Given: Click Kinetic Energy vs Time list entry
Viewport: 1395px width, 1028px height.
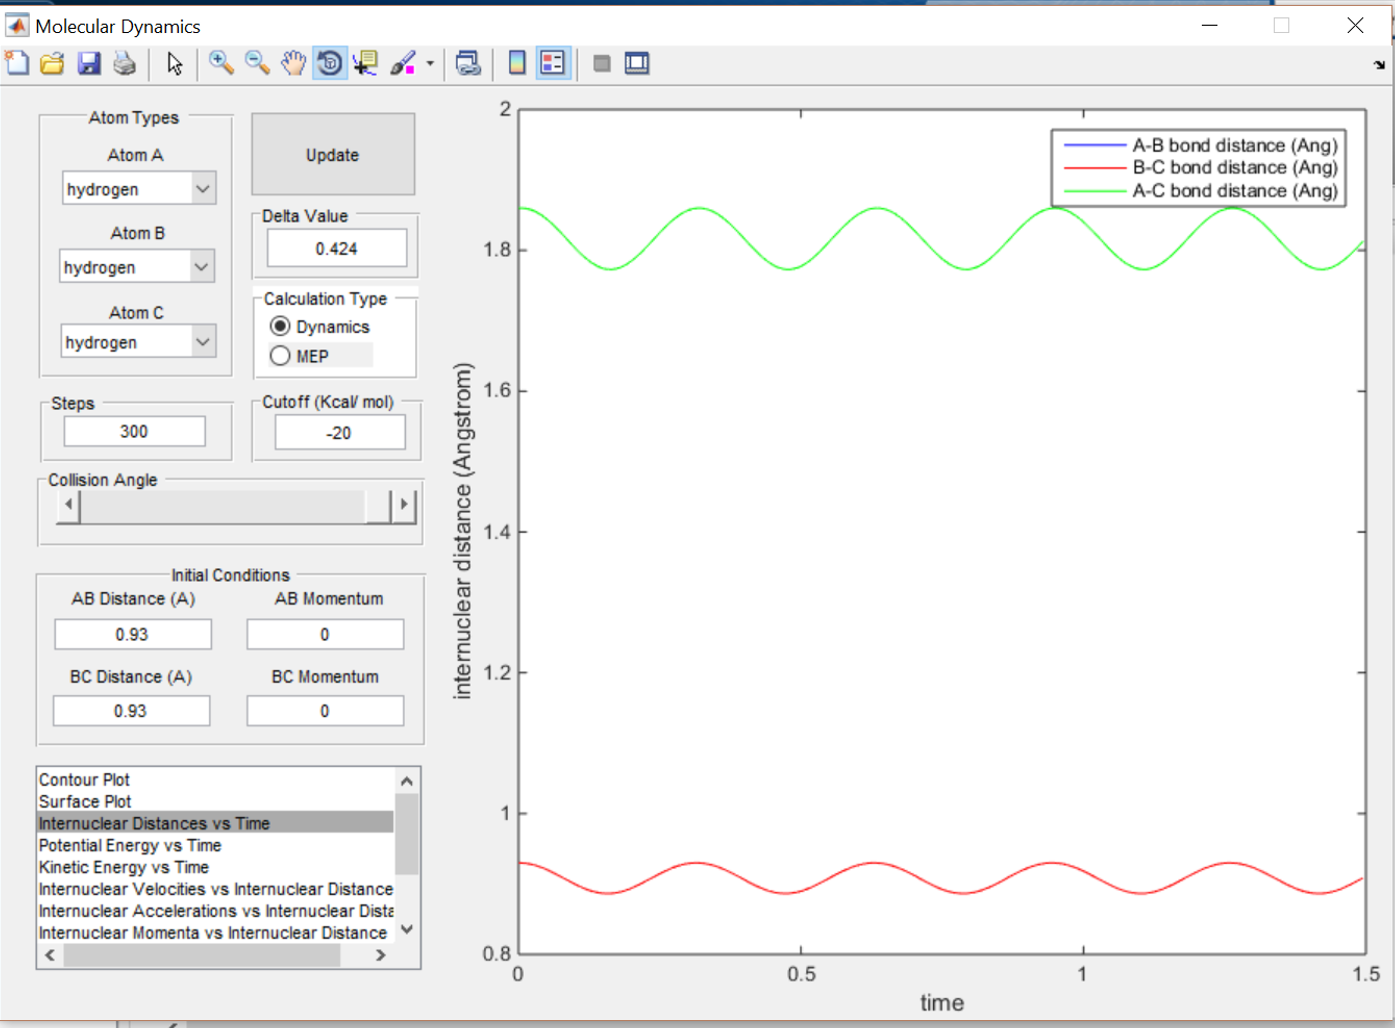Looking at the screenshot, I should pos(124,868).
